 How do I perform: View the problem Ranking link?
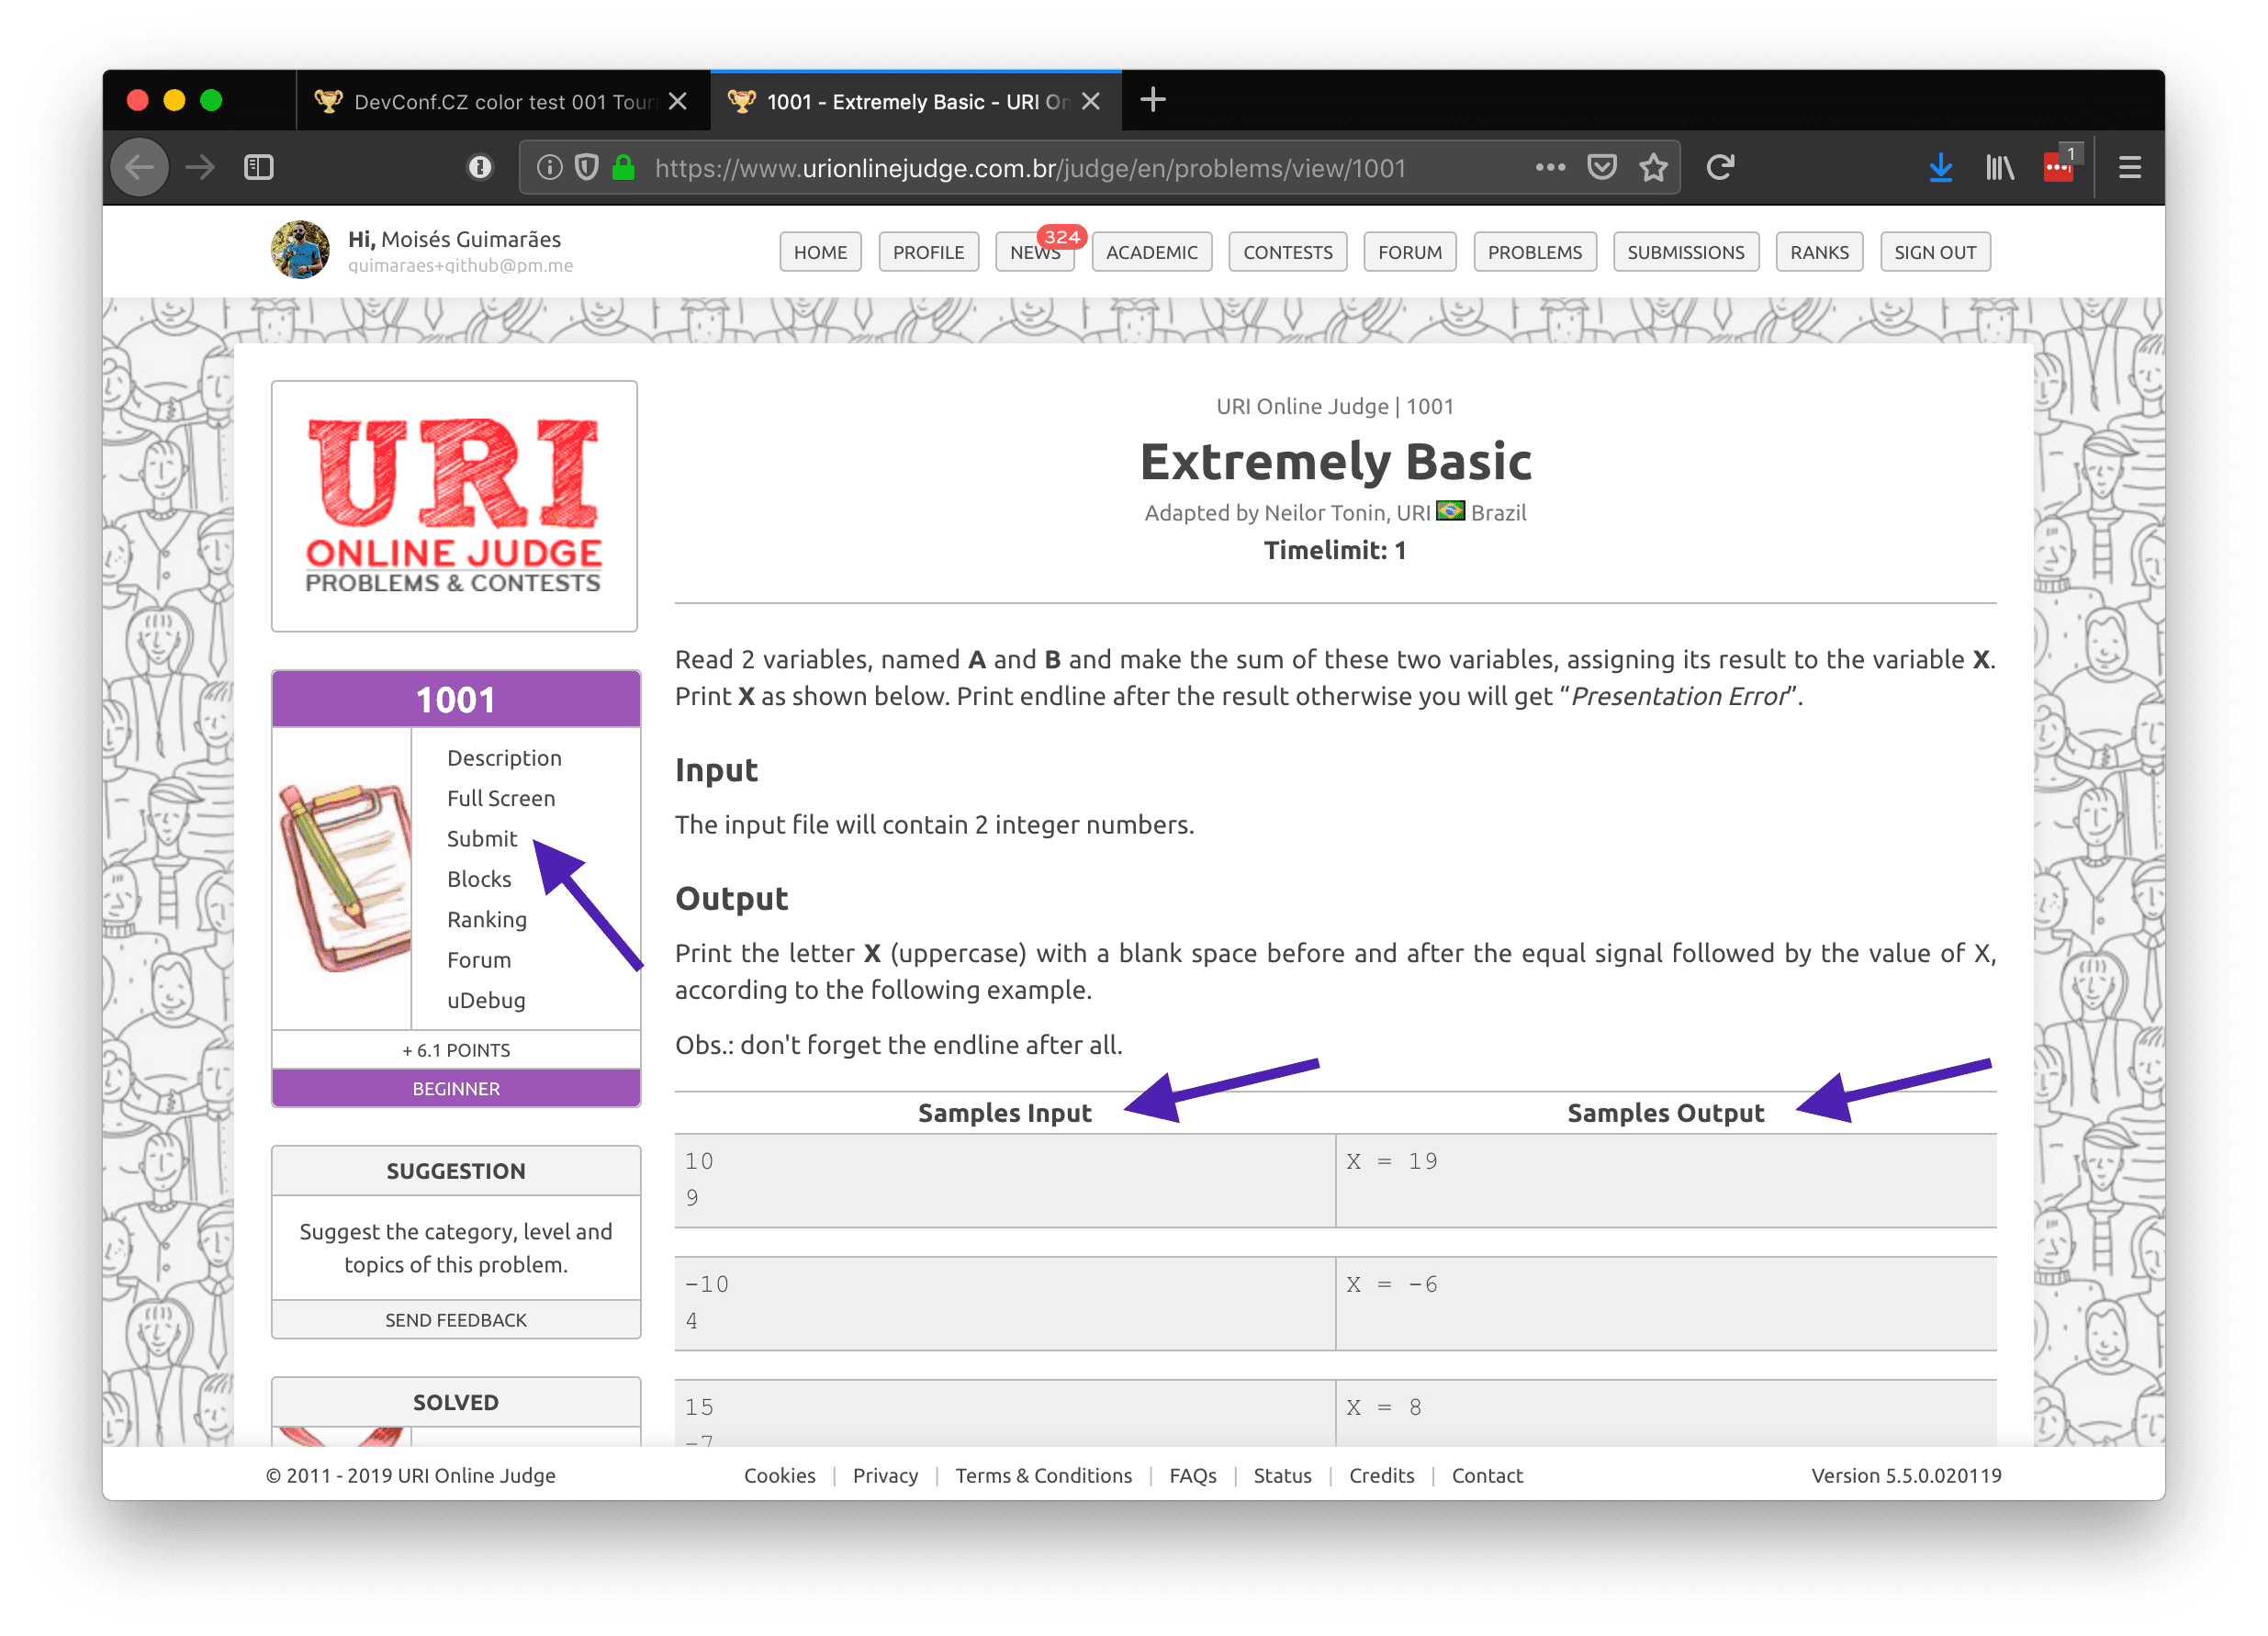487,919
